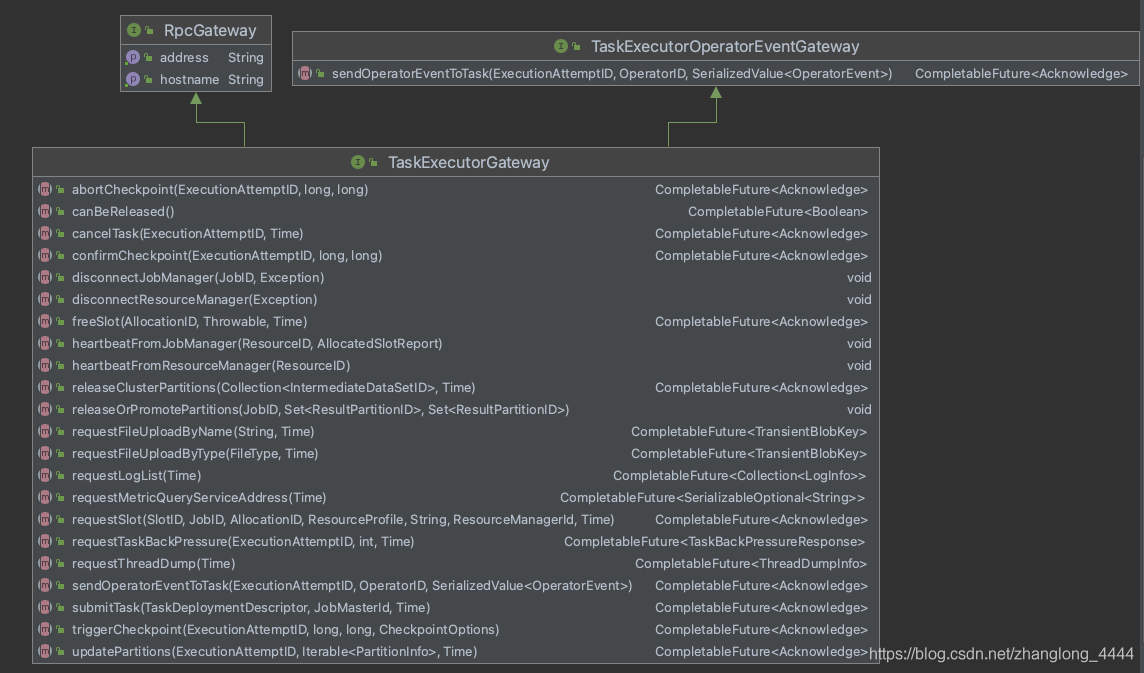
Task: Select requestSlot method signature text
Action: 343,520
